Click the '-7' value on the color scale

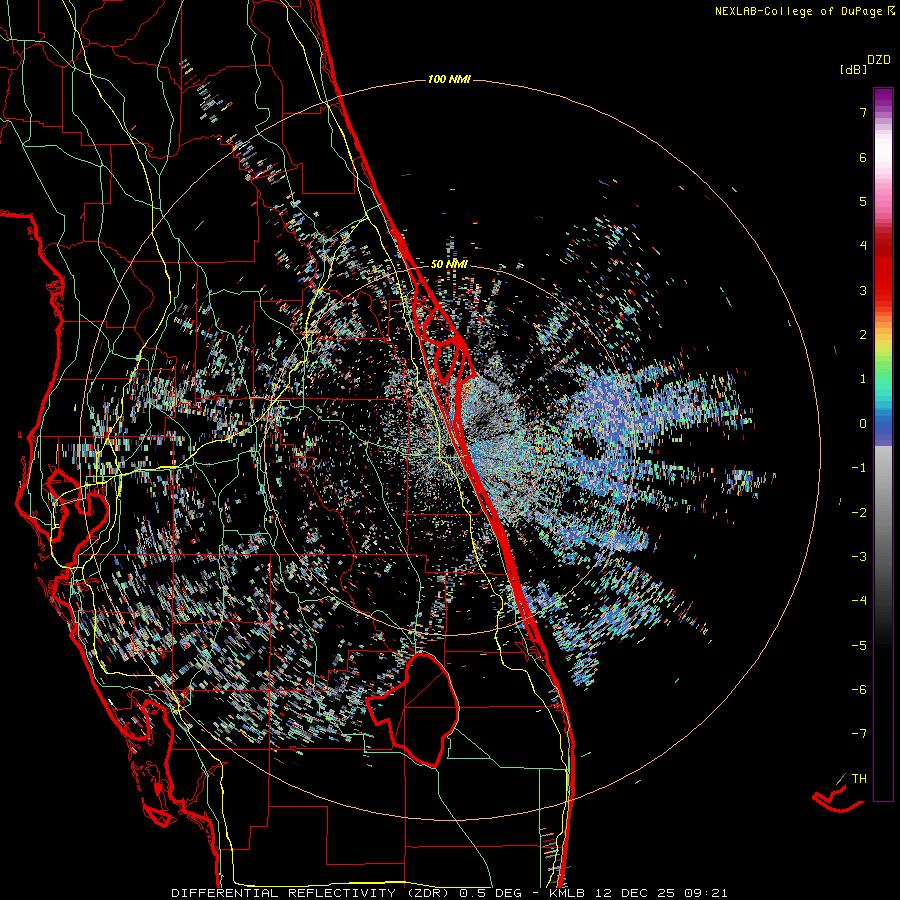point(859,734)
